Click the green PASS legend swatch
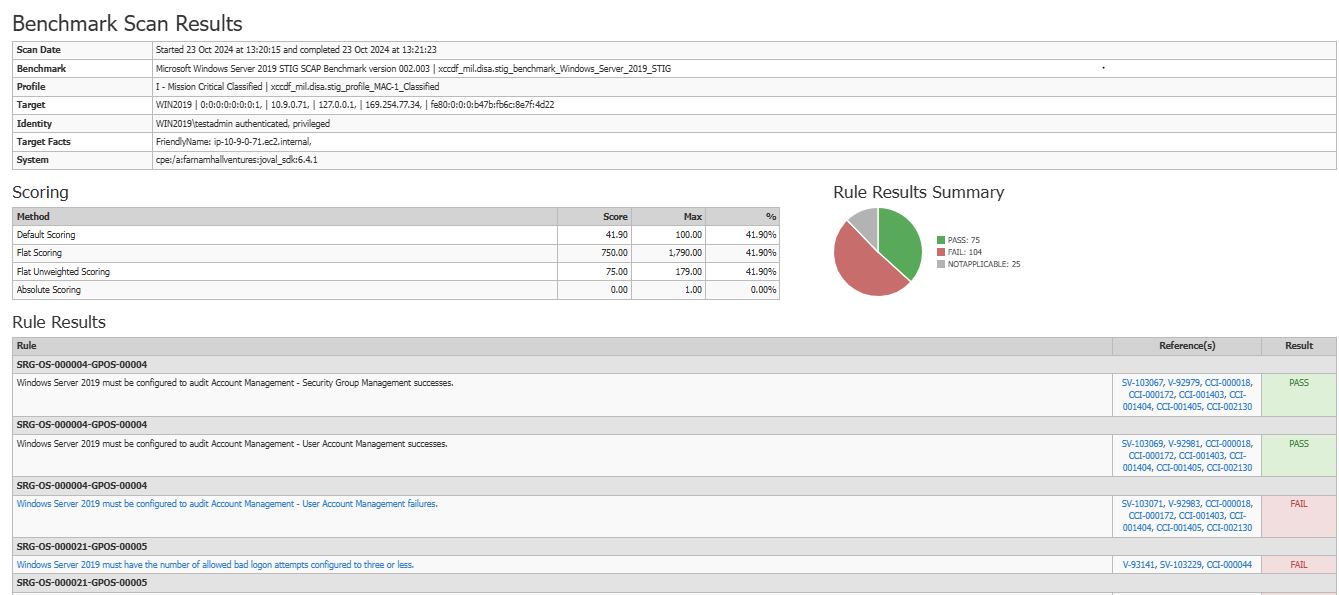1339x595 pixels. pyautogui.click(x=940, y=240)
